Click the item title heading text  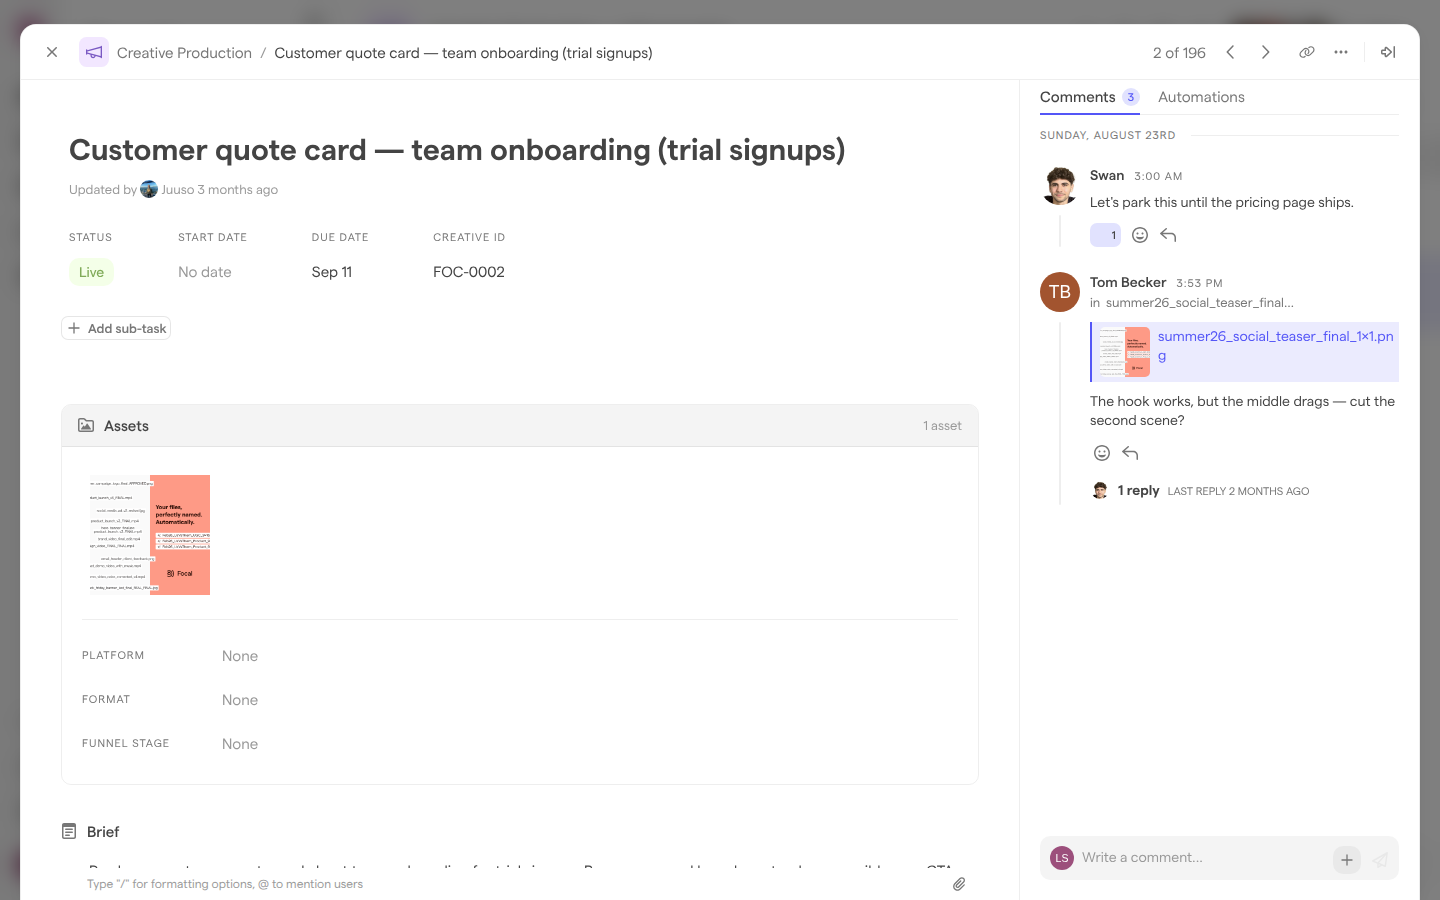pyautogui.click(x=457, y=150)
